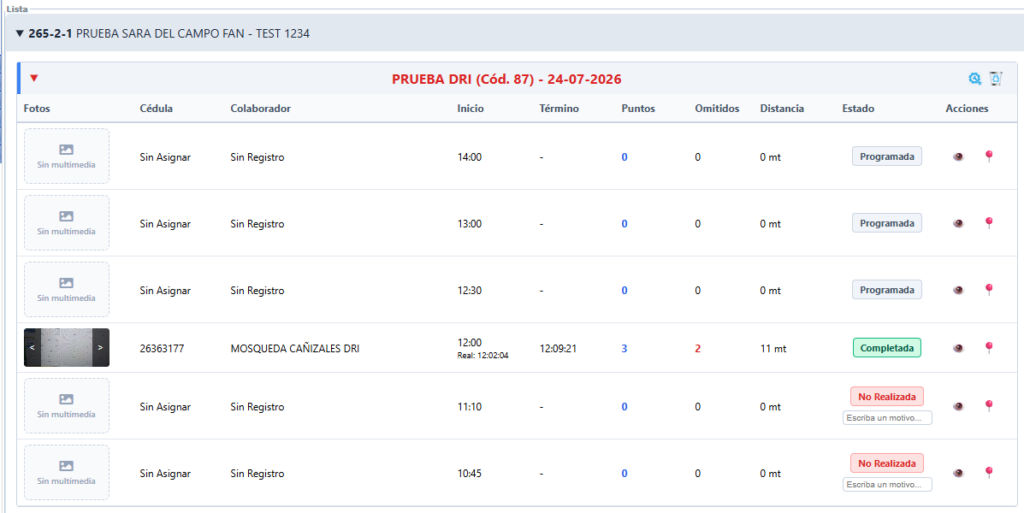
Task: Click the eye icon in the 12:30 row
Action: [x=958, y=290]
